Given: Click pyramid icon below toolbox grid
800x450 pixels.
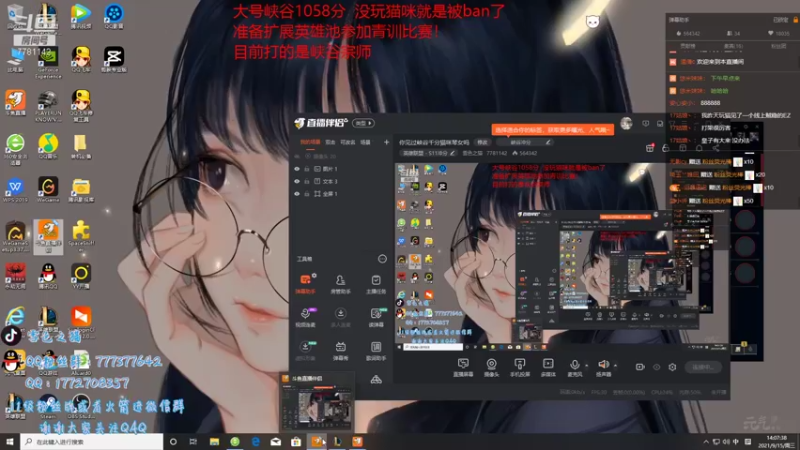Looking at the screenshot, I should click(x=376, y=380).
